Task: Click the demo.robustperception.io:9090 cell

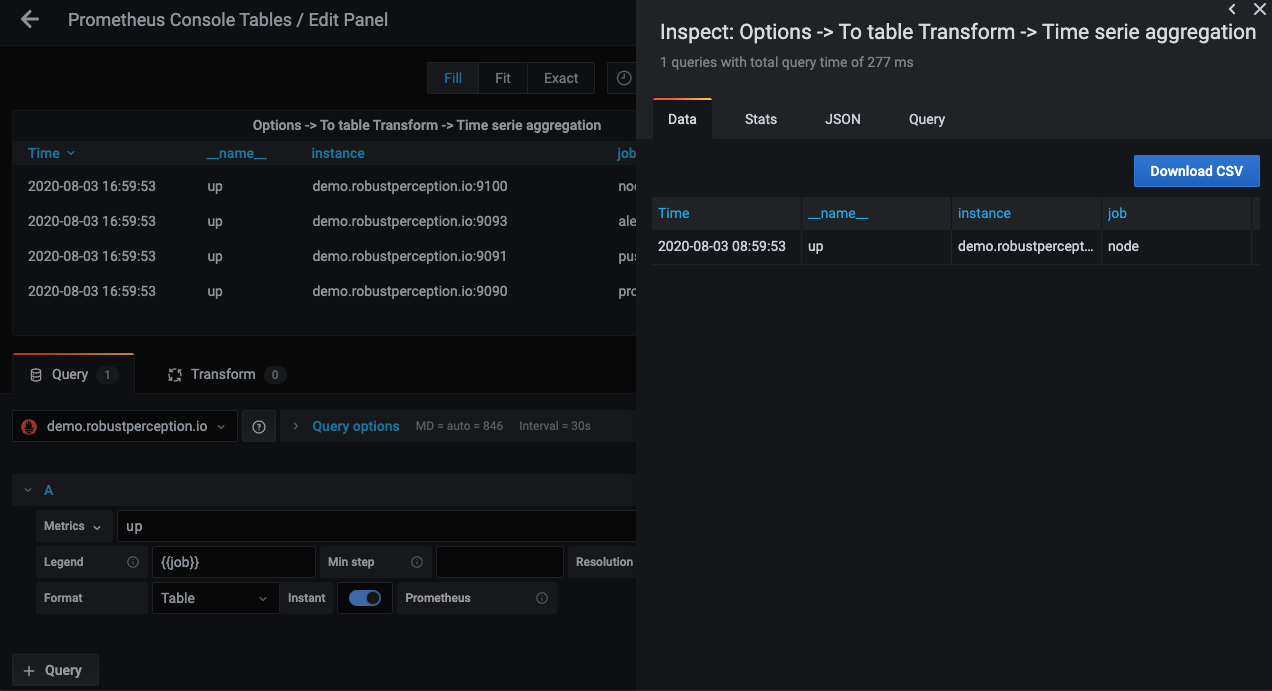Action: [410, 291]
